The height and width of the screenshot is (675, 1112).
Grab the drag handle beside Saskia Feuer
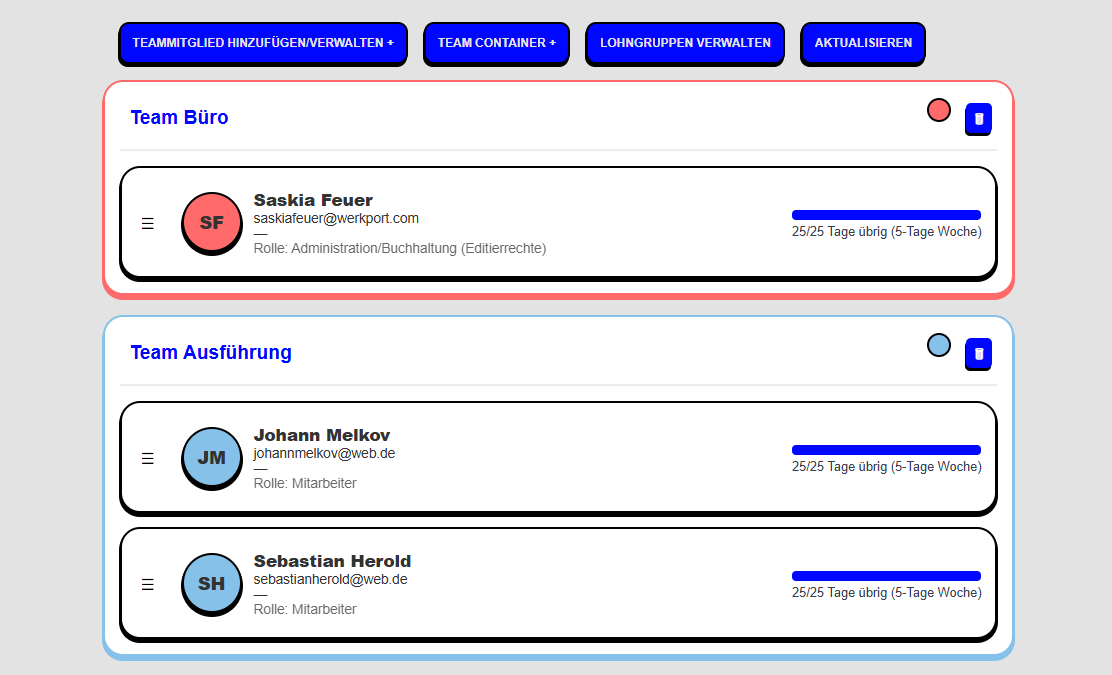(148, 224)
